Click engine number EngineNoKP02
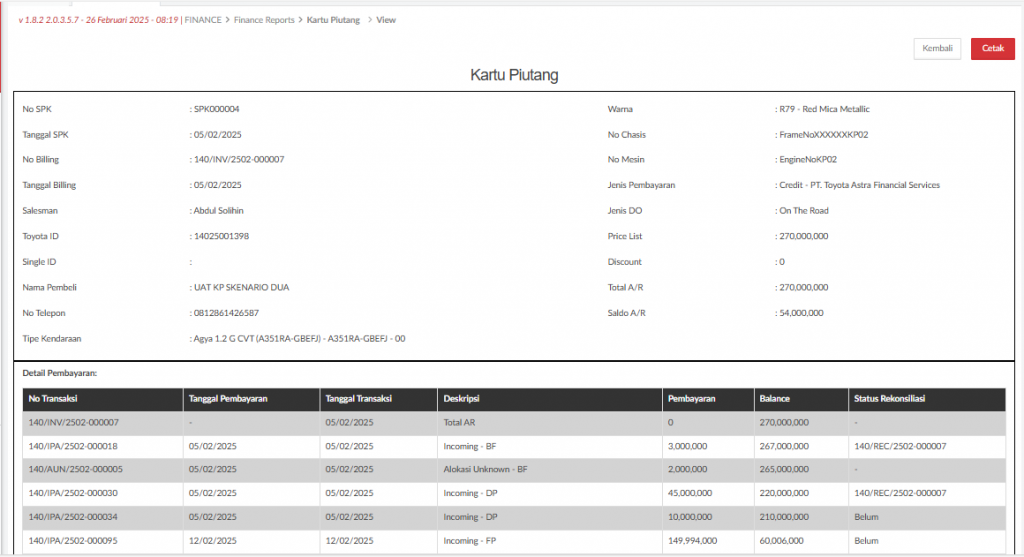This screenshot has width=1024, height=557. tap(808, 159)
